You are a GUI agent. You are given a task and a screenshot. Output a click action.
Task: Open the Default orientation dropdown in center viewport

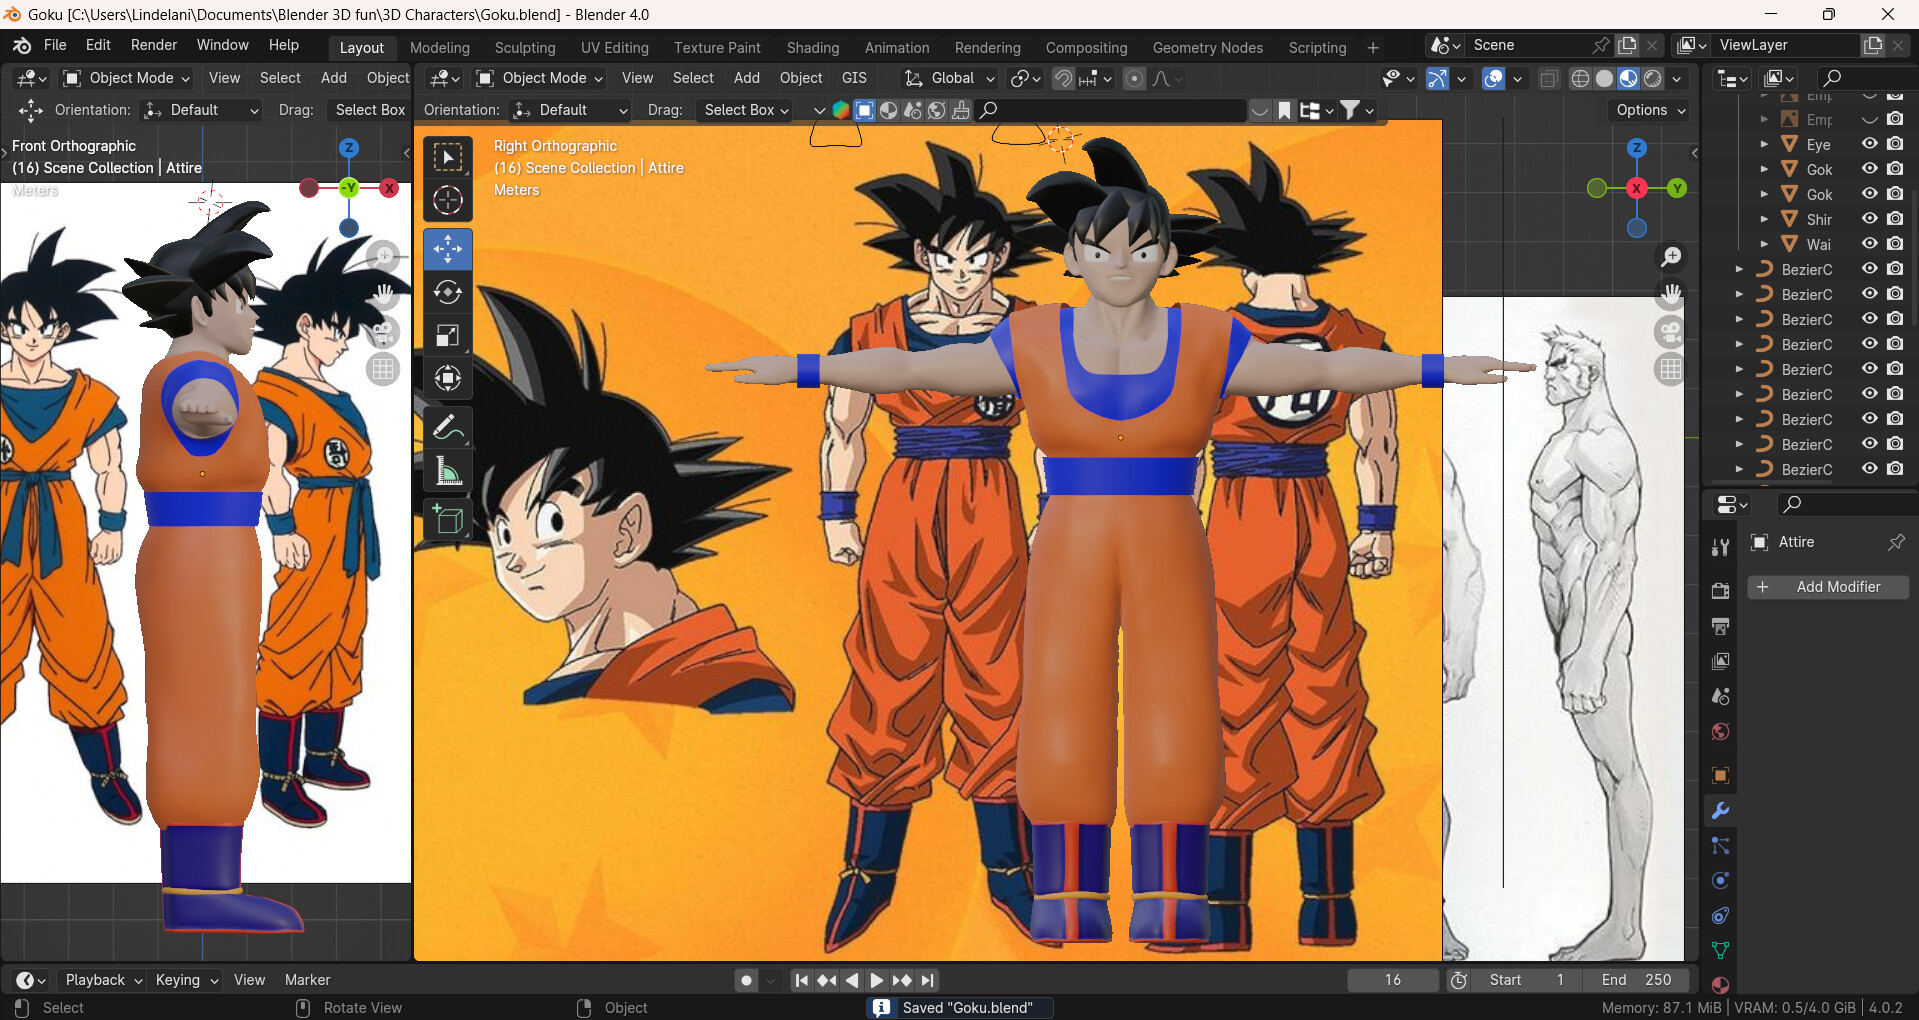point(570,110)
